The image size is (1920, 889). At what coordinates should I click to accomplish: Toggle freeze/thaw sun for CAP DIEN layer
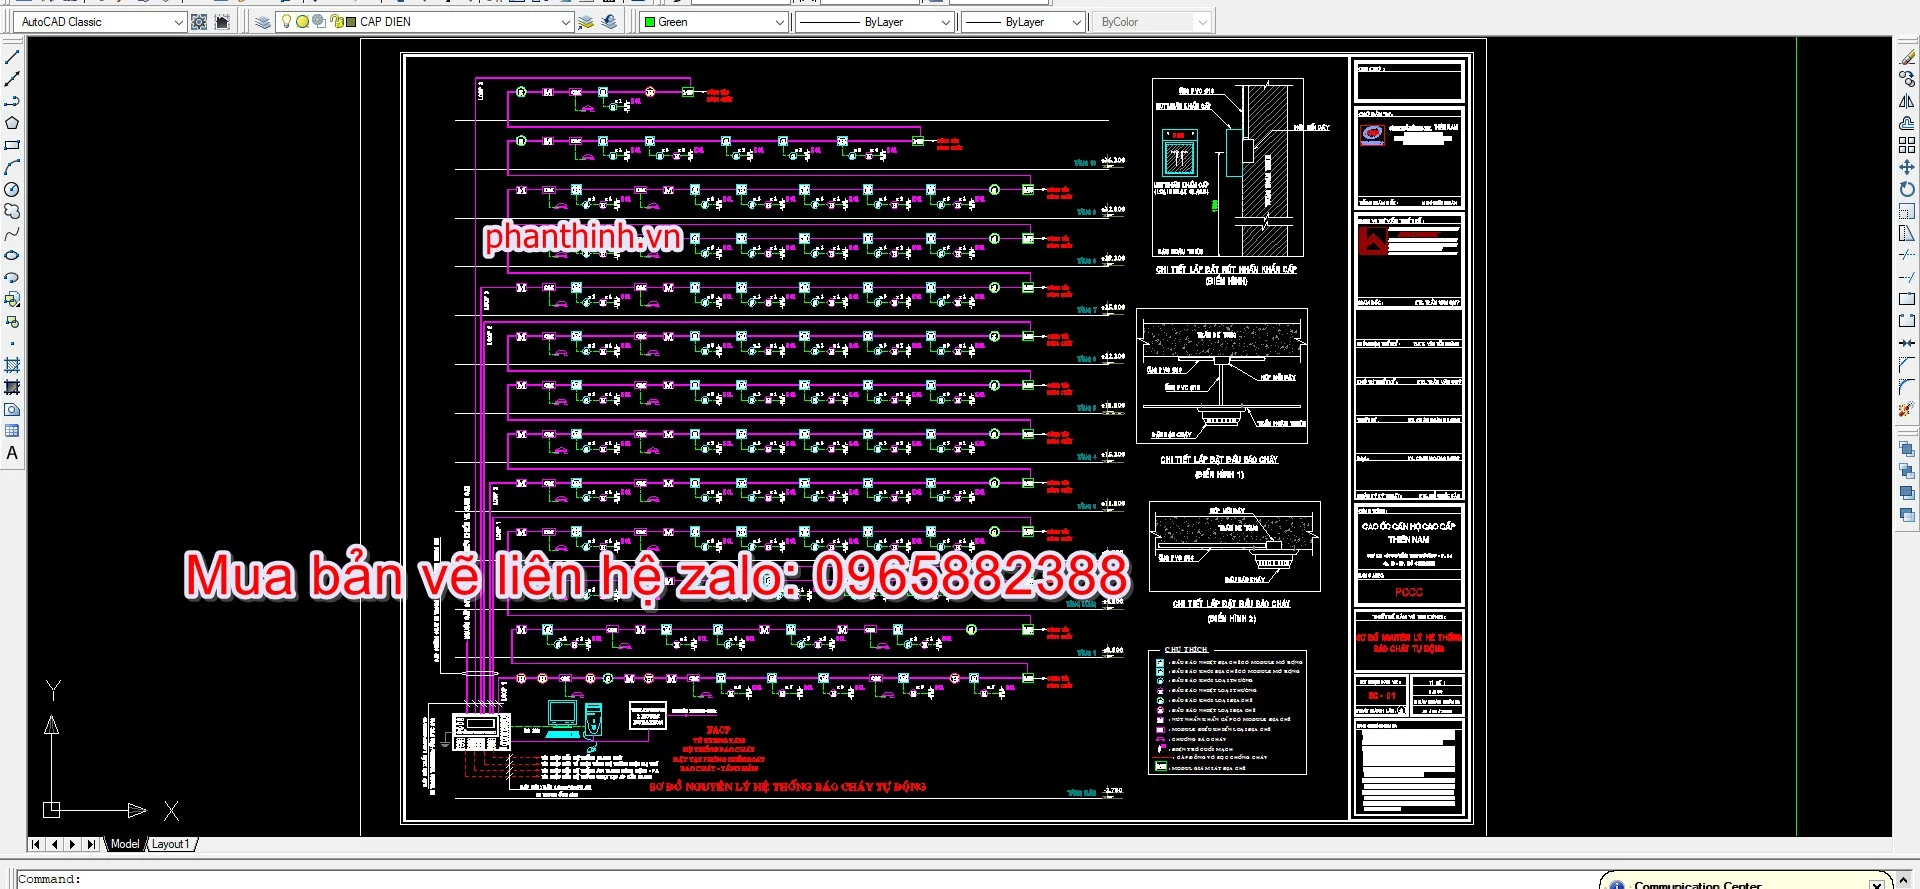[x=302, y=21]
